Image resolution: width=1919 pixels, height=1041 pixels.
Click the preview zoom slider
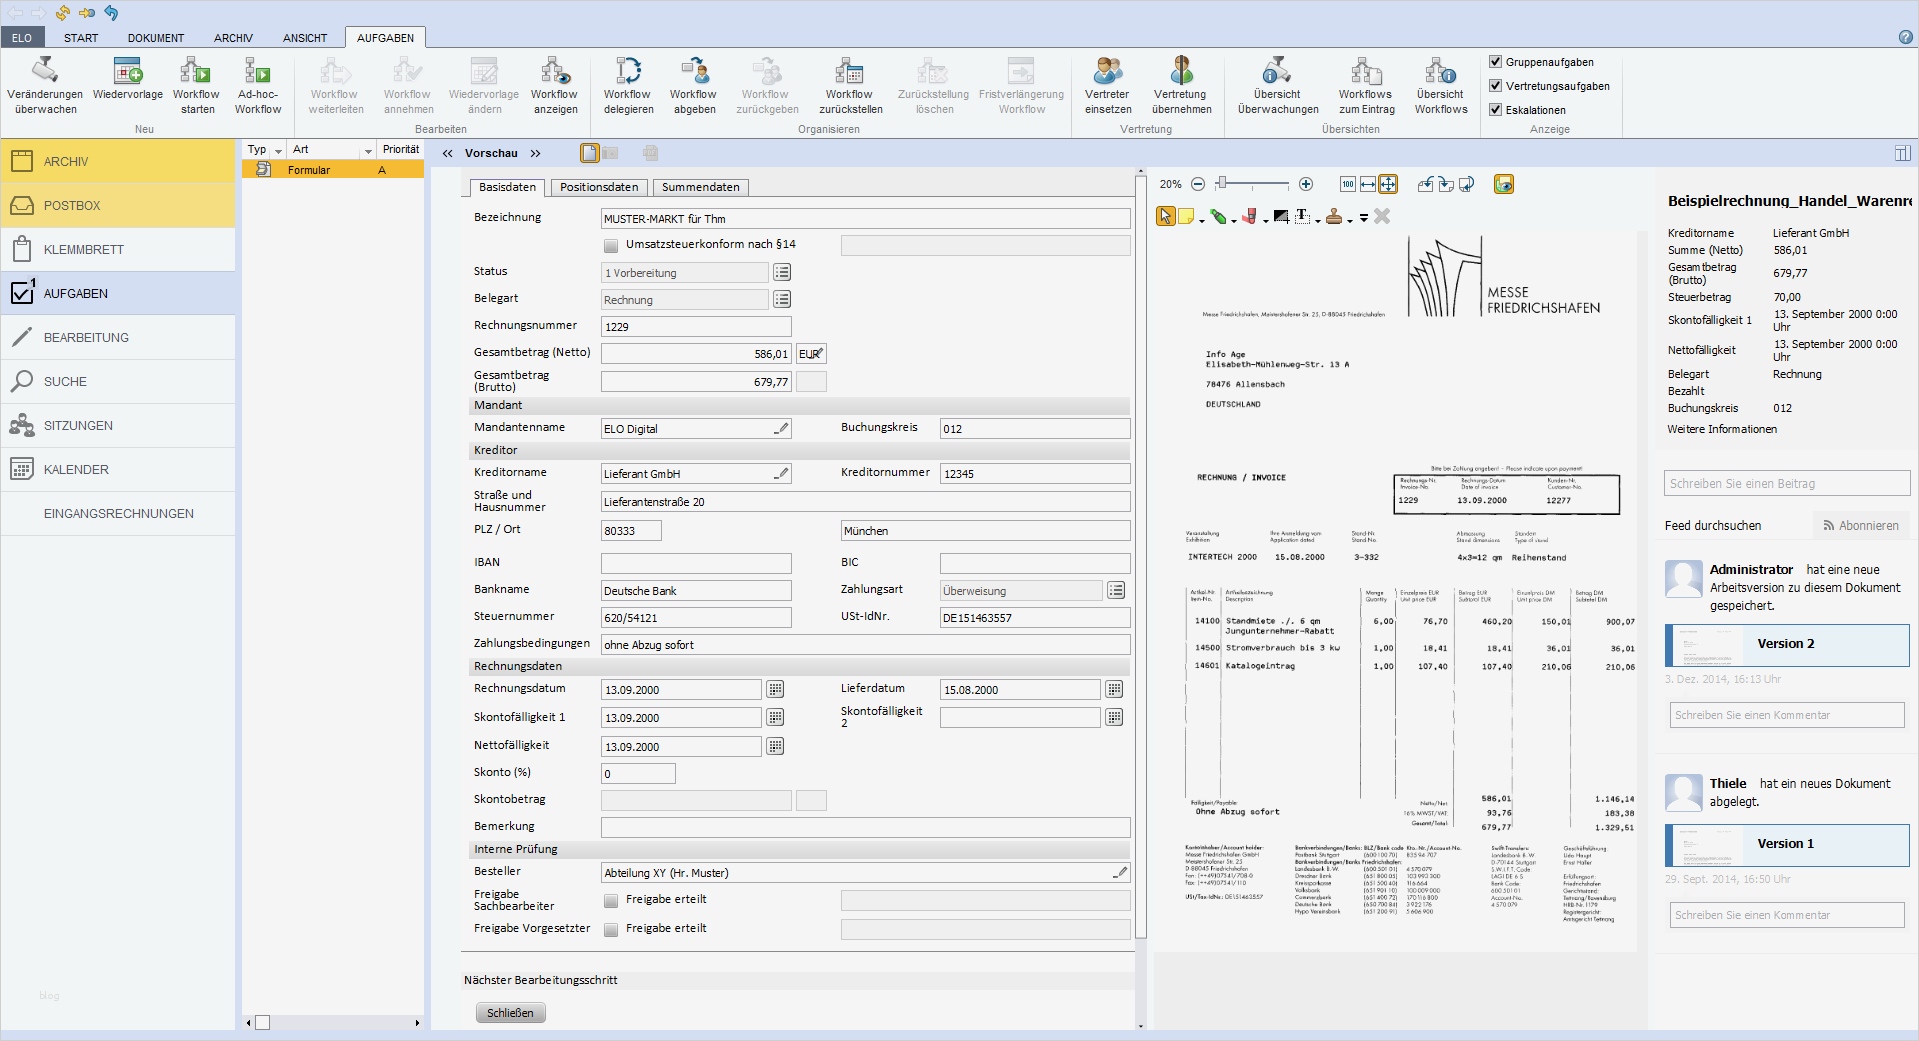click(1250, 184)
